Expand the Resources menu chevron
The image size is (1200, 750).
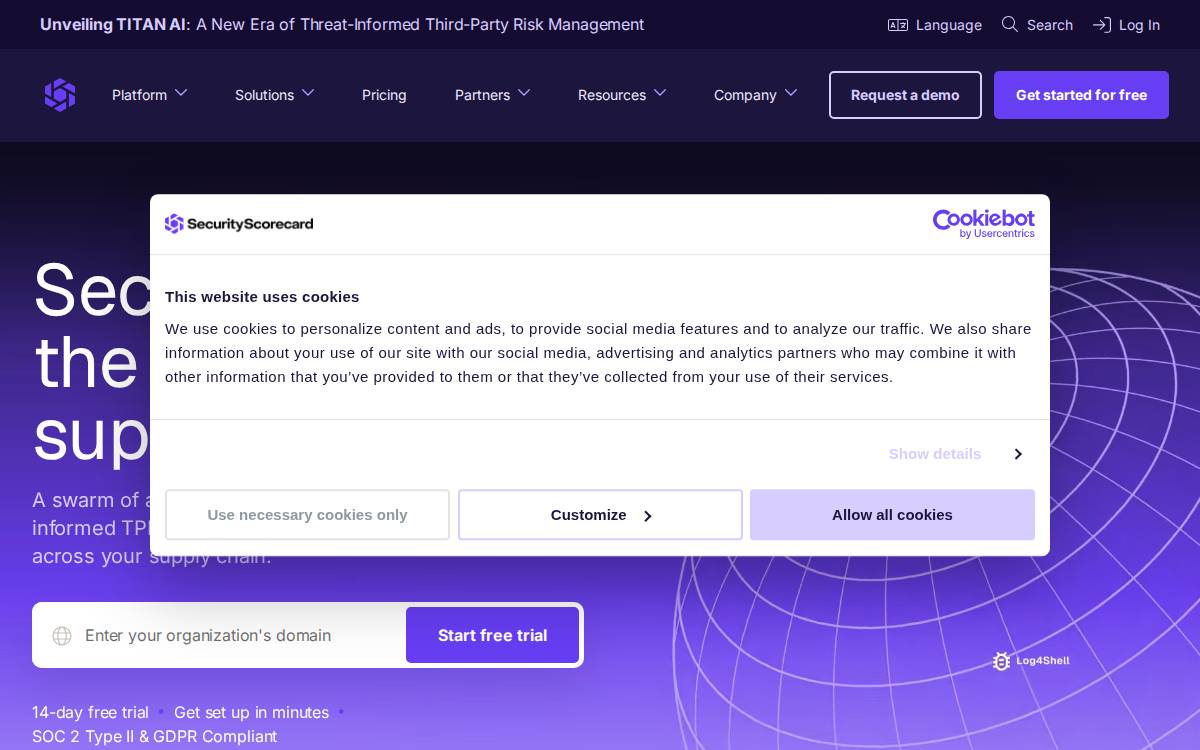[660, 93]
